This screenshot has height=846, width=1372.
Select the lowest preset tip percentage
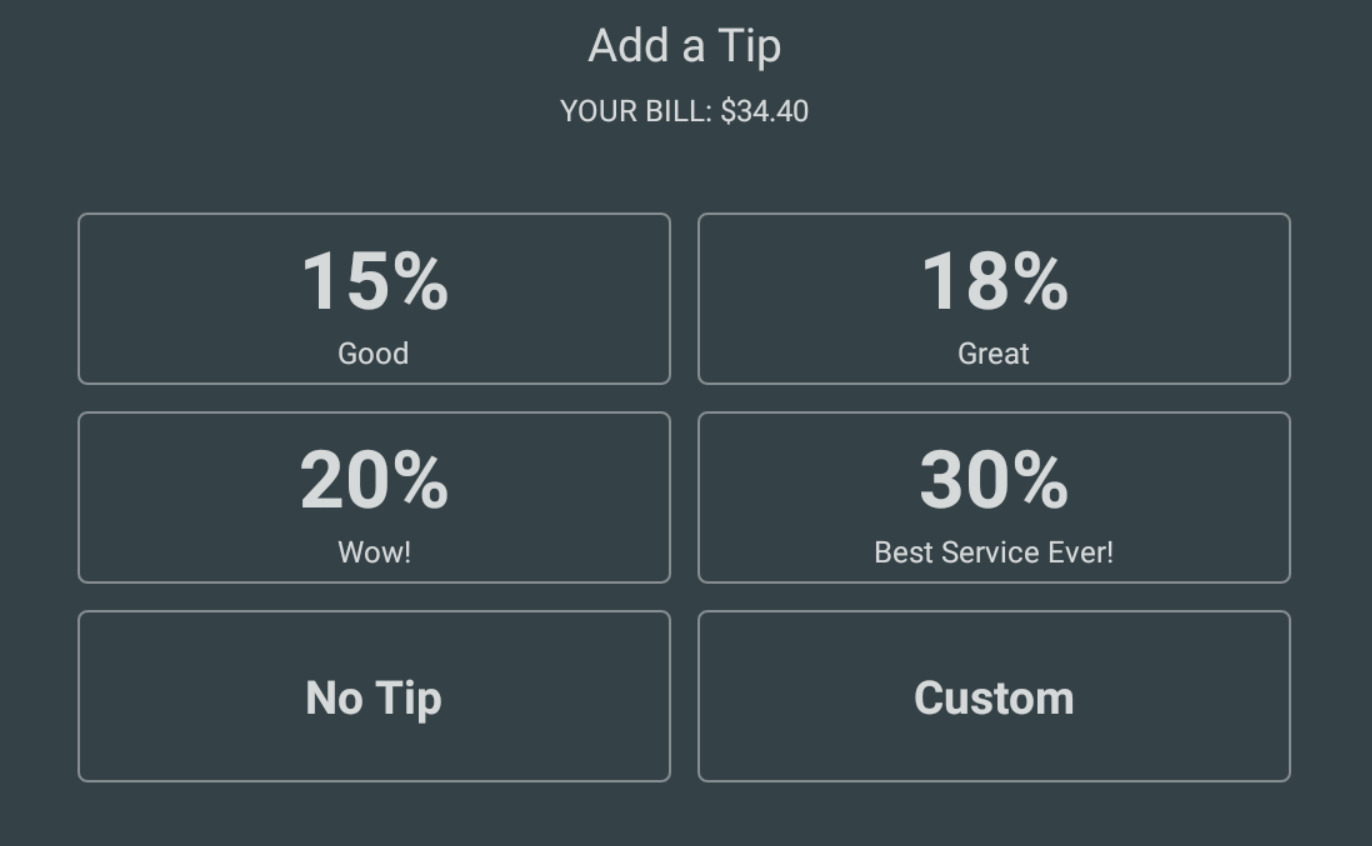pyautogui.click(x=374, y=298)
